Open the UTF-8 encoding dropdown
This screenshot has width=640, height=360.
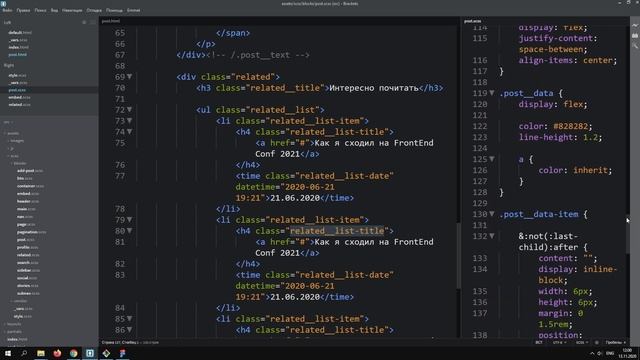tap(559, 342)
